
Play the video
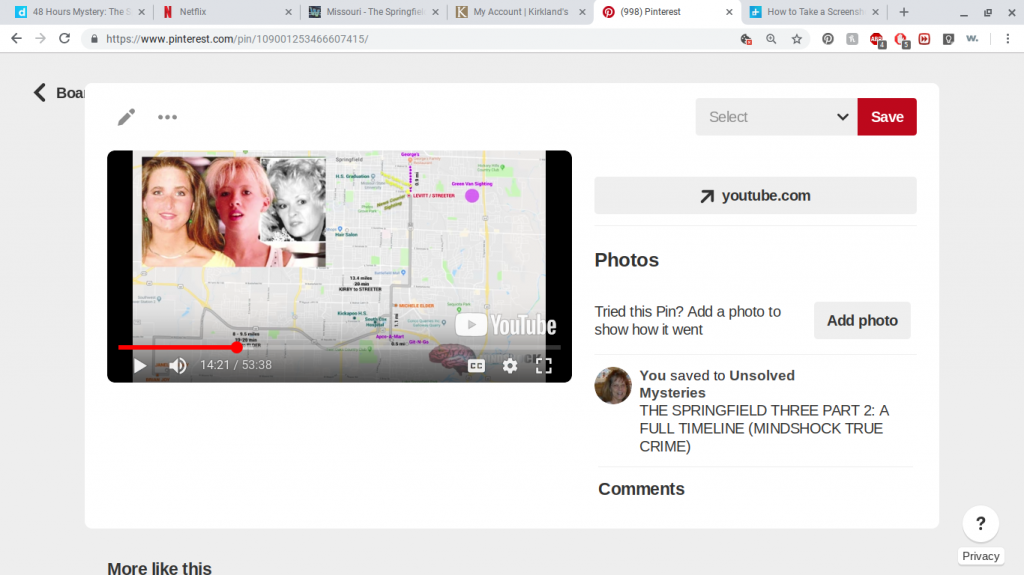[x=140, y=366]
